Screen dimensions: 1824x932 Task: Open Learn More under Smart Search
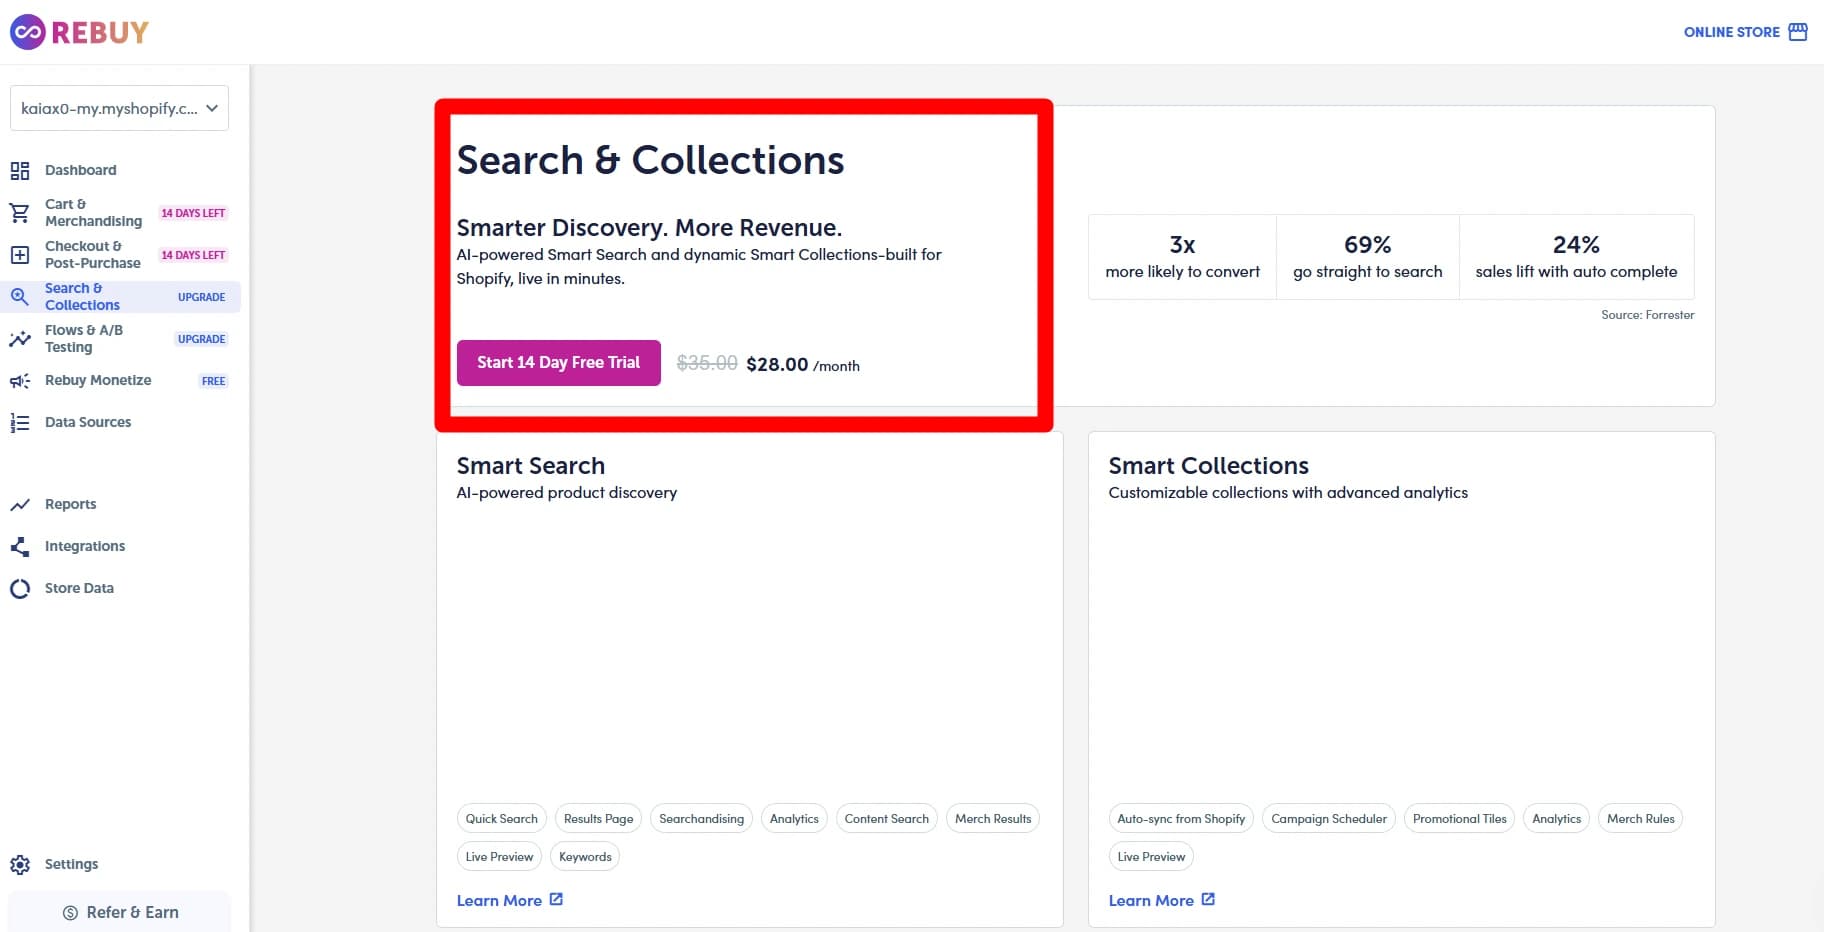point(510,900)
